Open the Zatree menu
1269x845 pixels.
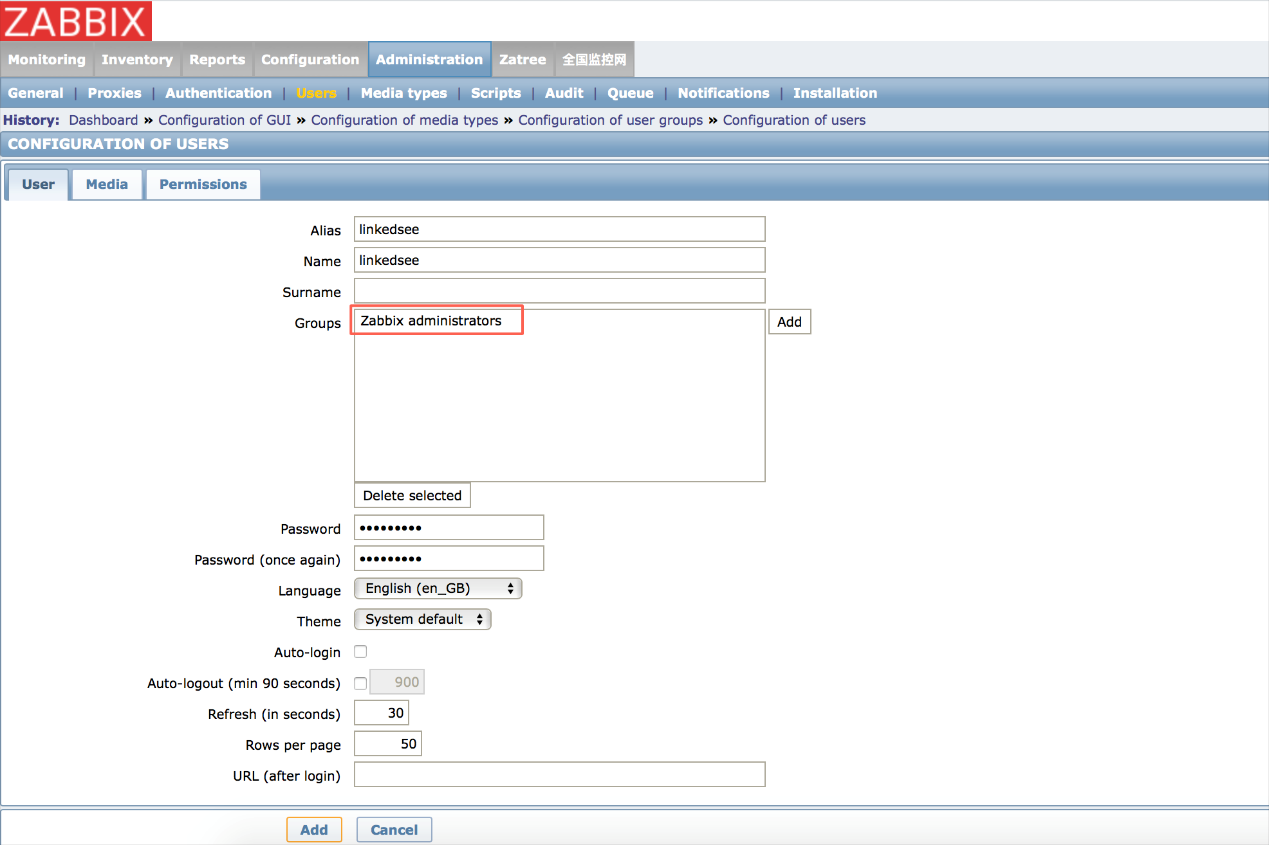(x=523, y=60)
